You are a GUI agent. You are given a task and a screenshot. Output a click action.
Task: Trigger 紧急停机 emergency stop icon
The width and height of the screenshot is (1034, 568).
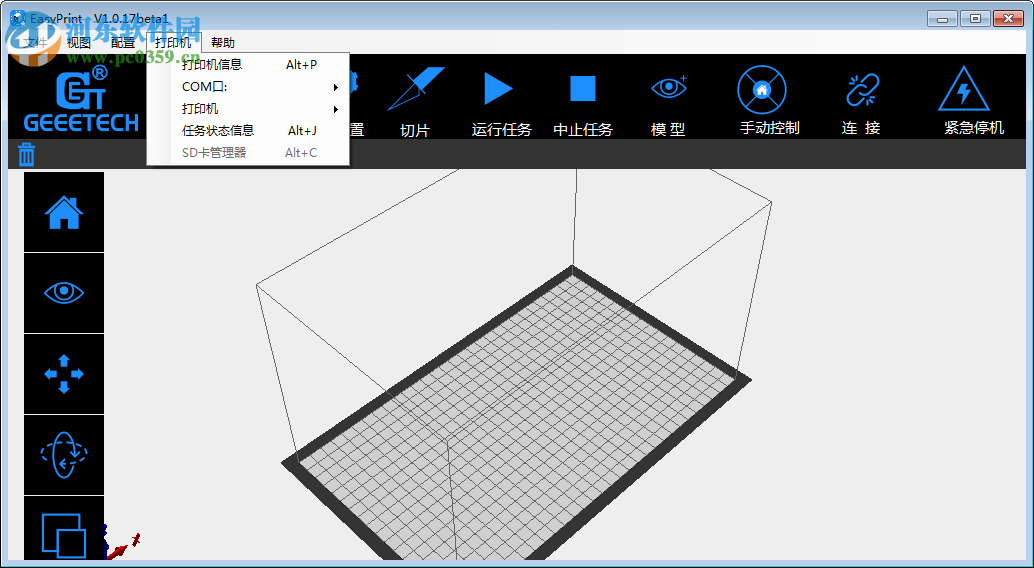963,89
